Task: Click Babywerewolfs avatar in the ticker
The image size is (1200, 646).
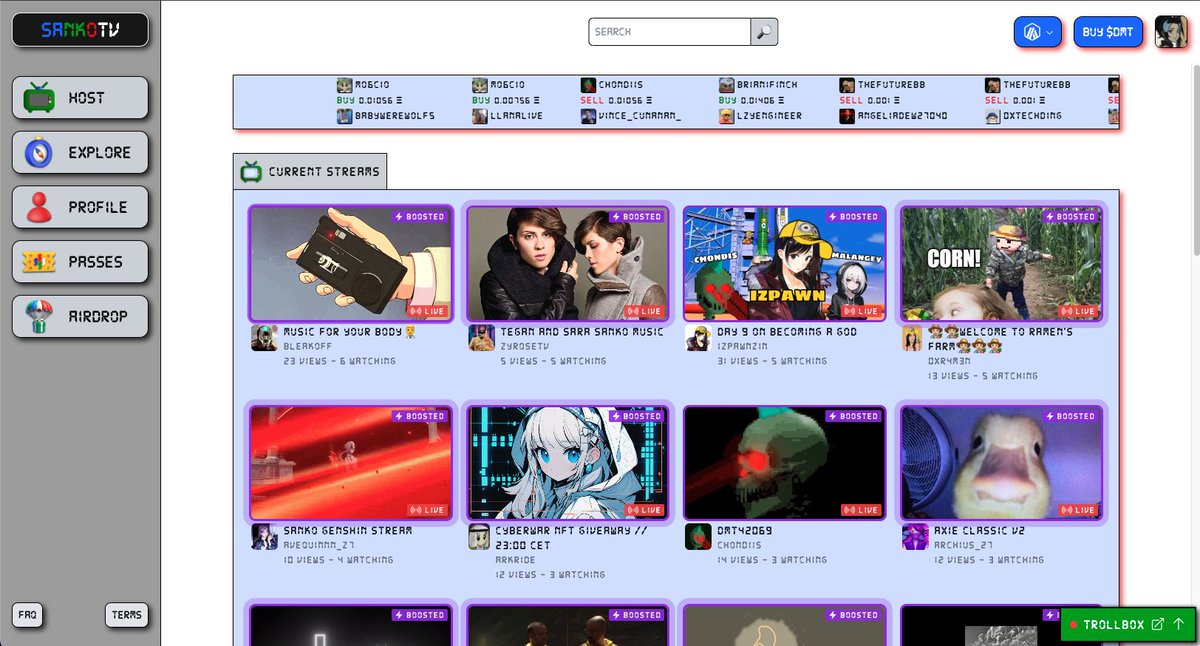Action: tap(345, 116)
